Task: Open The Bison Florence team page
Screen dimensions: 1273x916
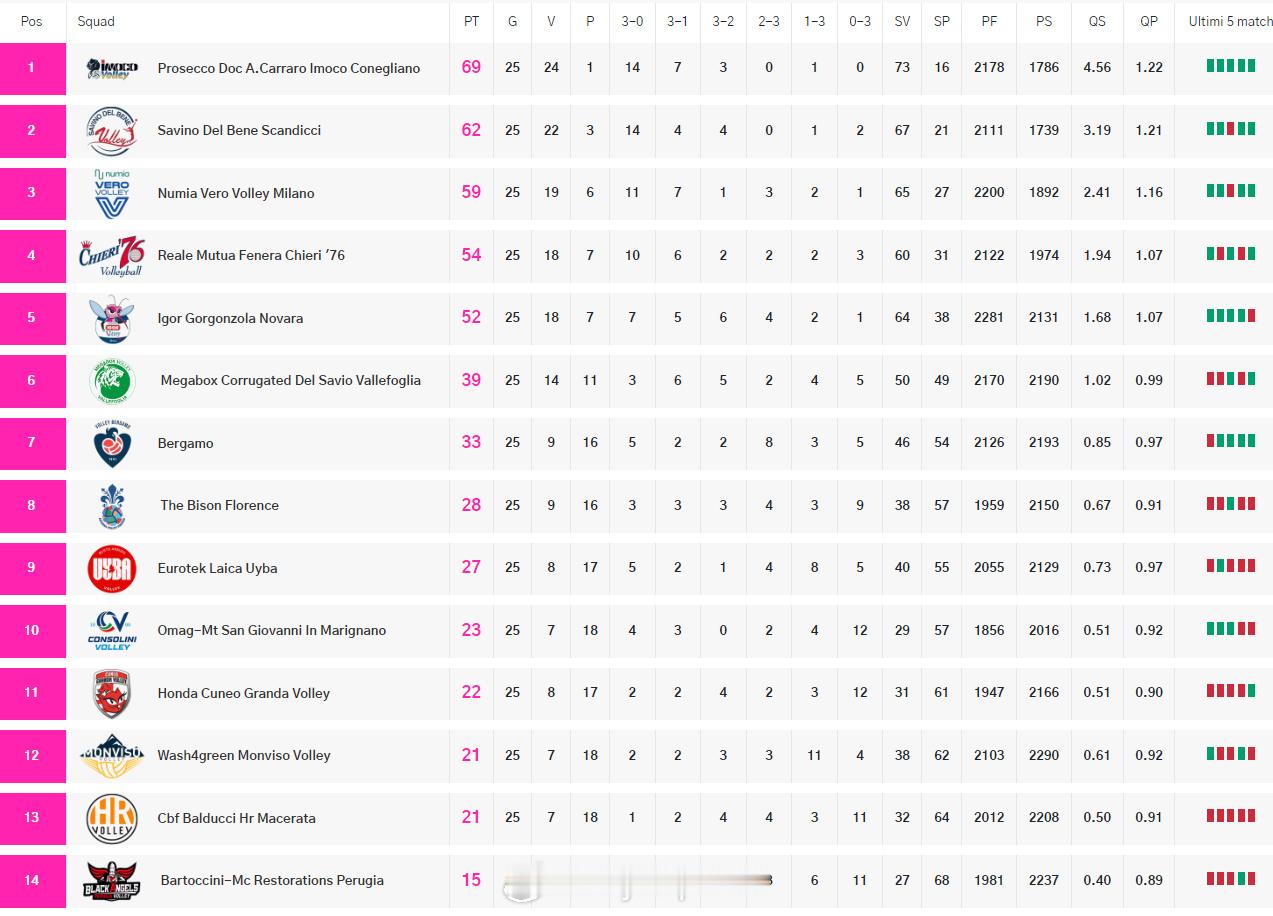Action: point(219,505)
